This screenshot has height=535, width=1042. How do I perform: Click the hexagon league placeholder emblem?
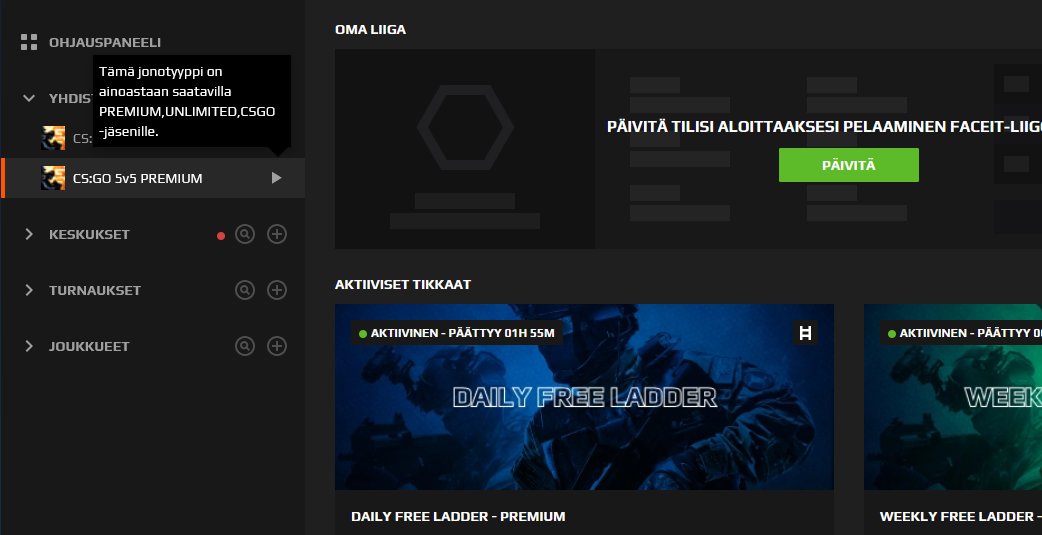pos(465,127)
